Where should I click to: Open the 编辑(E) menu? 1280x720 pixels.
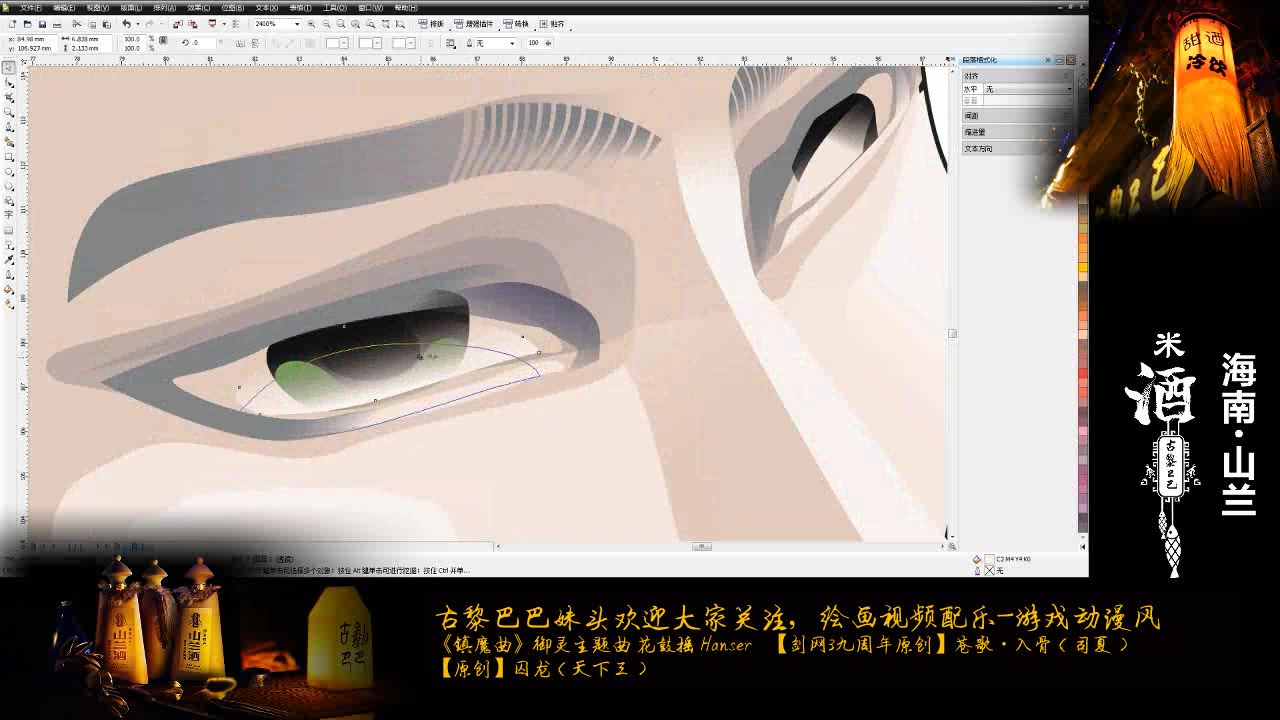64,8
